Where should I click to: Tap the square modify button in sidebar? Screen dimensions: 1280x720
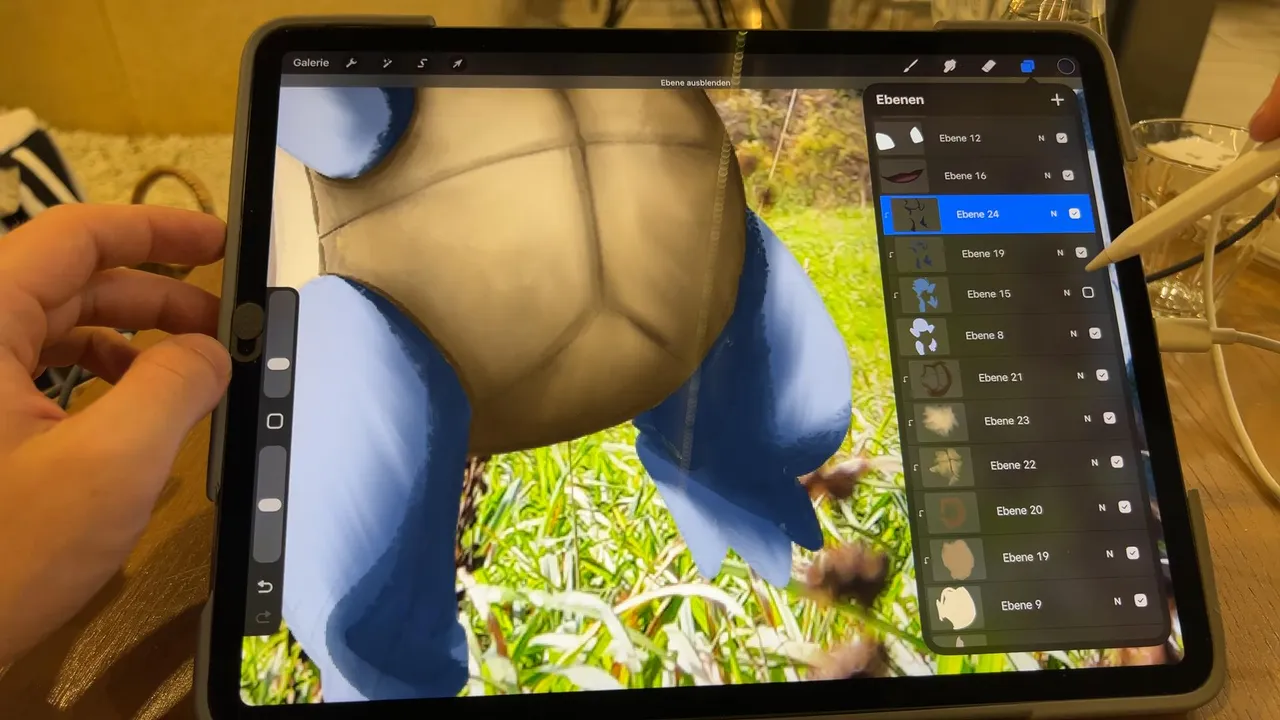275,421
